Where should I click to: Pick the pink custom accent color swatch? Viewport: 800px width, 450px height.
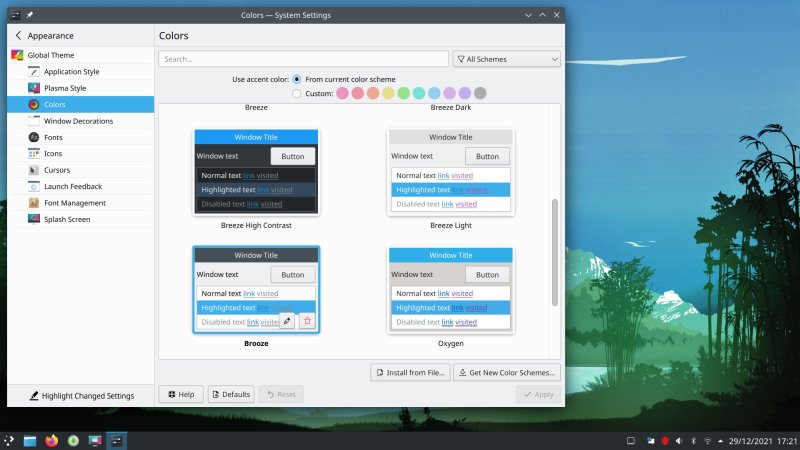coord(343,94)
